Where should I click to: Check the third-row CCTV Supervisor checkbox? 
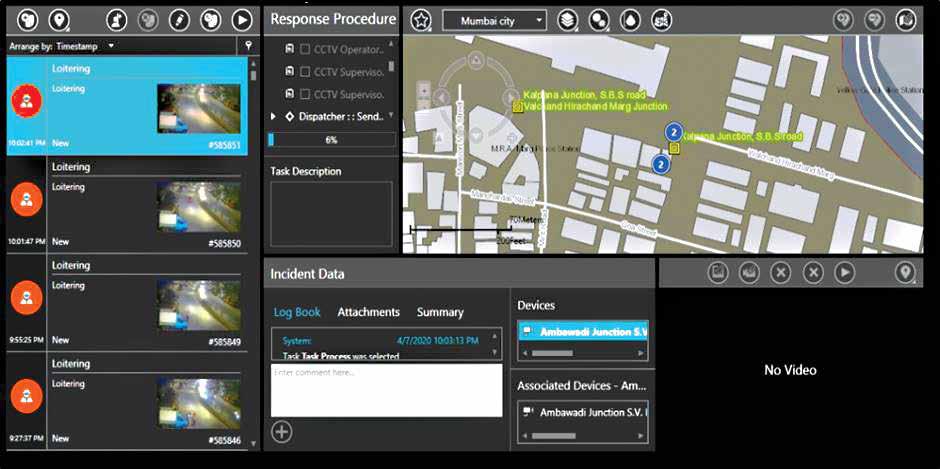[306, 94]
